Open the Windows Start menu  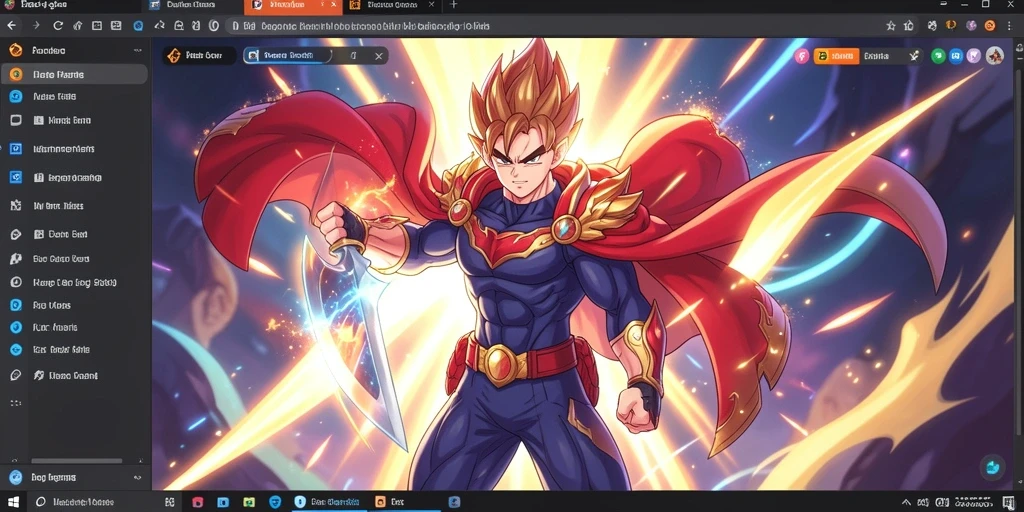pyautogui.click(x=13, y=502)
